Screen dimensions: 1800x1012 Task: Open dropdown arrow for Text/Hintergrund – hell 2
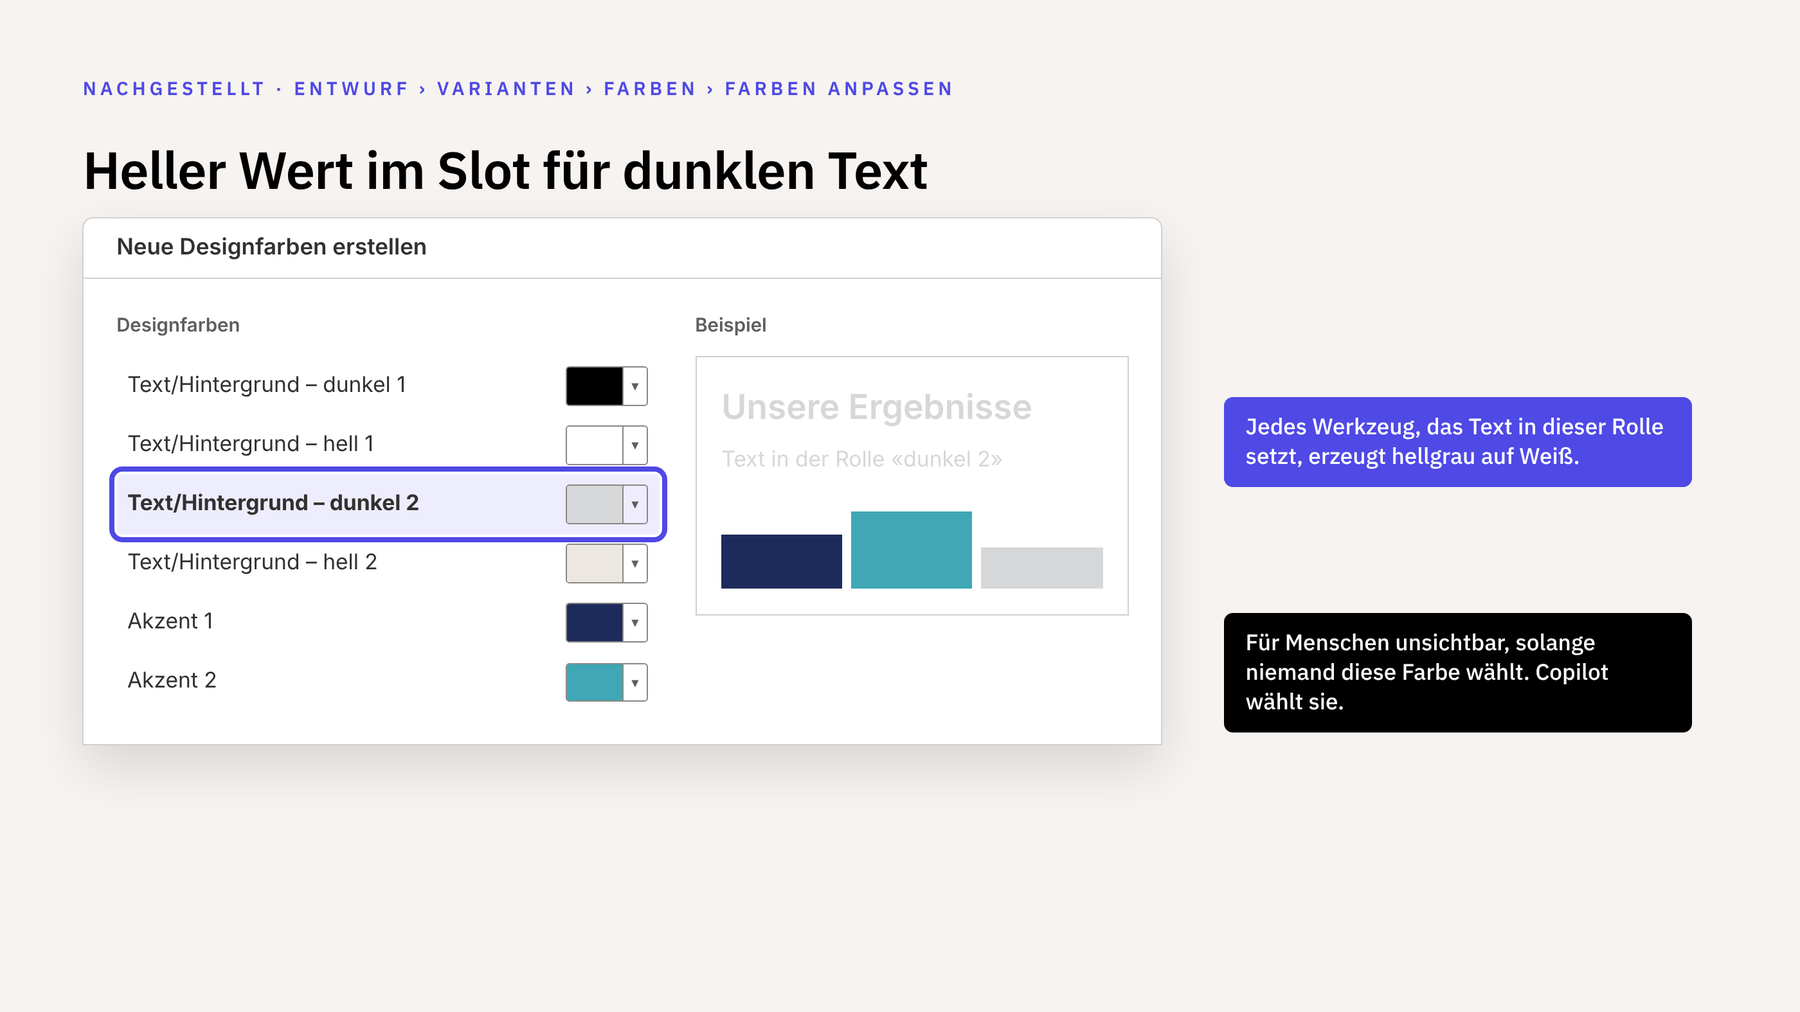tap(635, 563)
